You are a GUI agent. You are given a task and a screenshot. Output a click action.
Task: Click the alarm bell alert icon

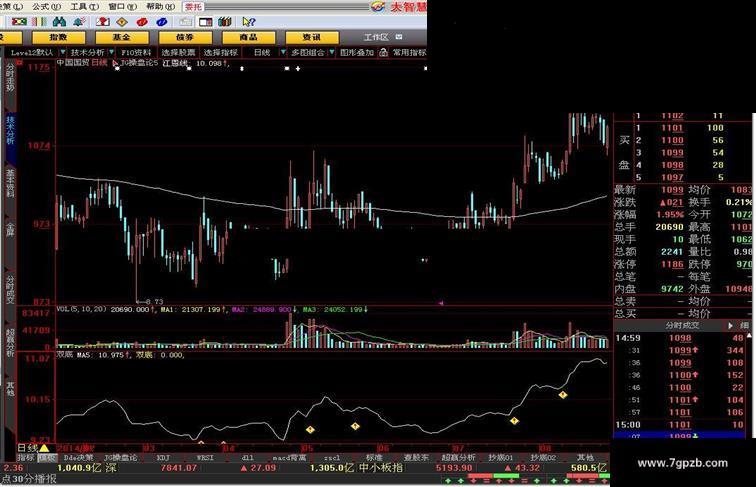click(x=79, y=22)
